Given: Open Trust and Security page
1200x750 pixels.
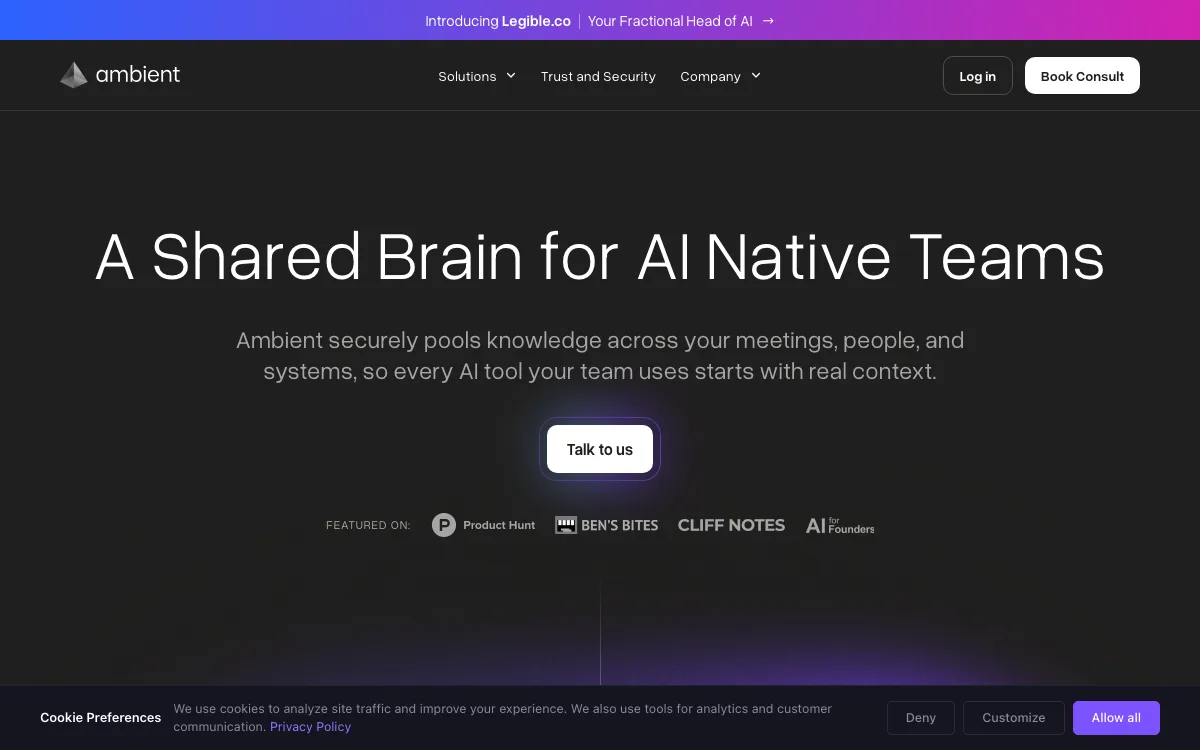Looking at the screenshot, I should [598, 76].
